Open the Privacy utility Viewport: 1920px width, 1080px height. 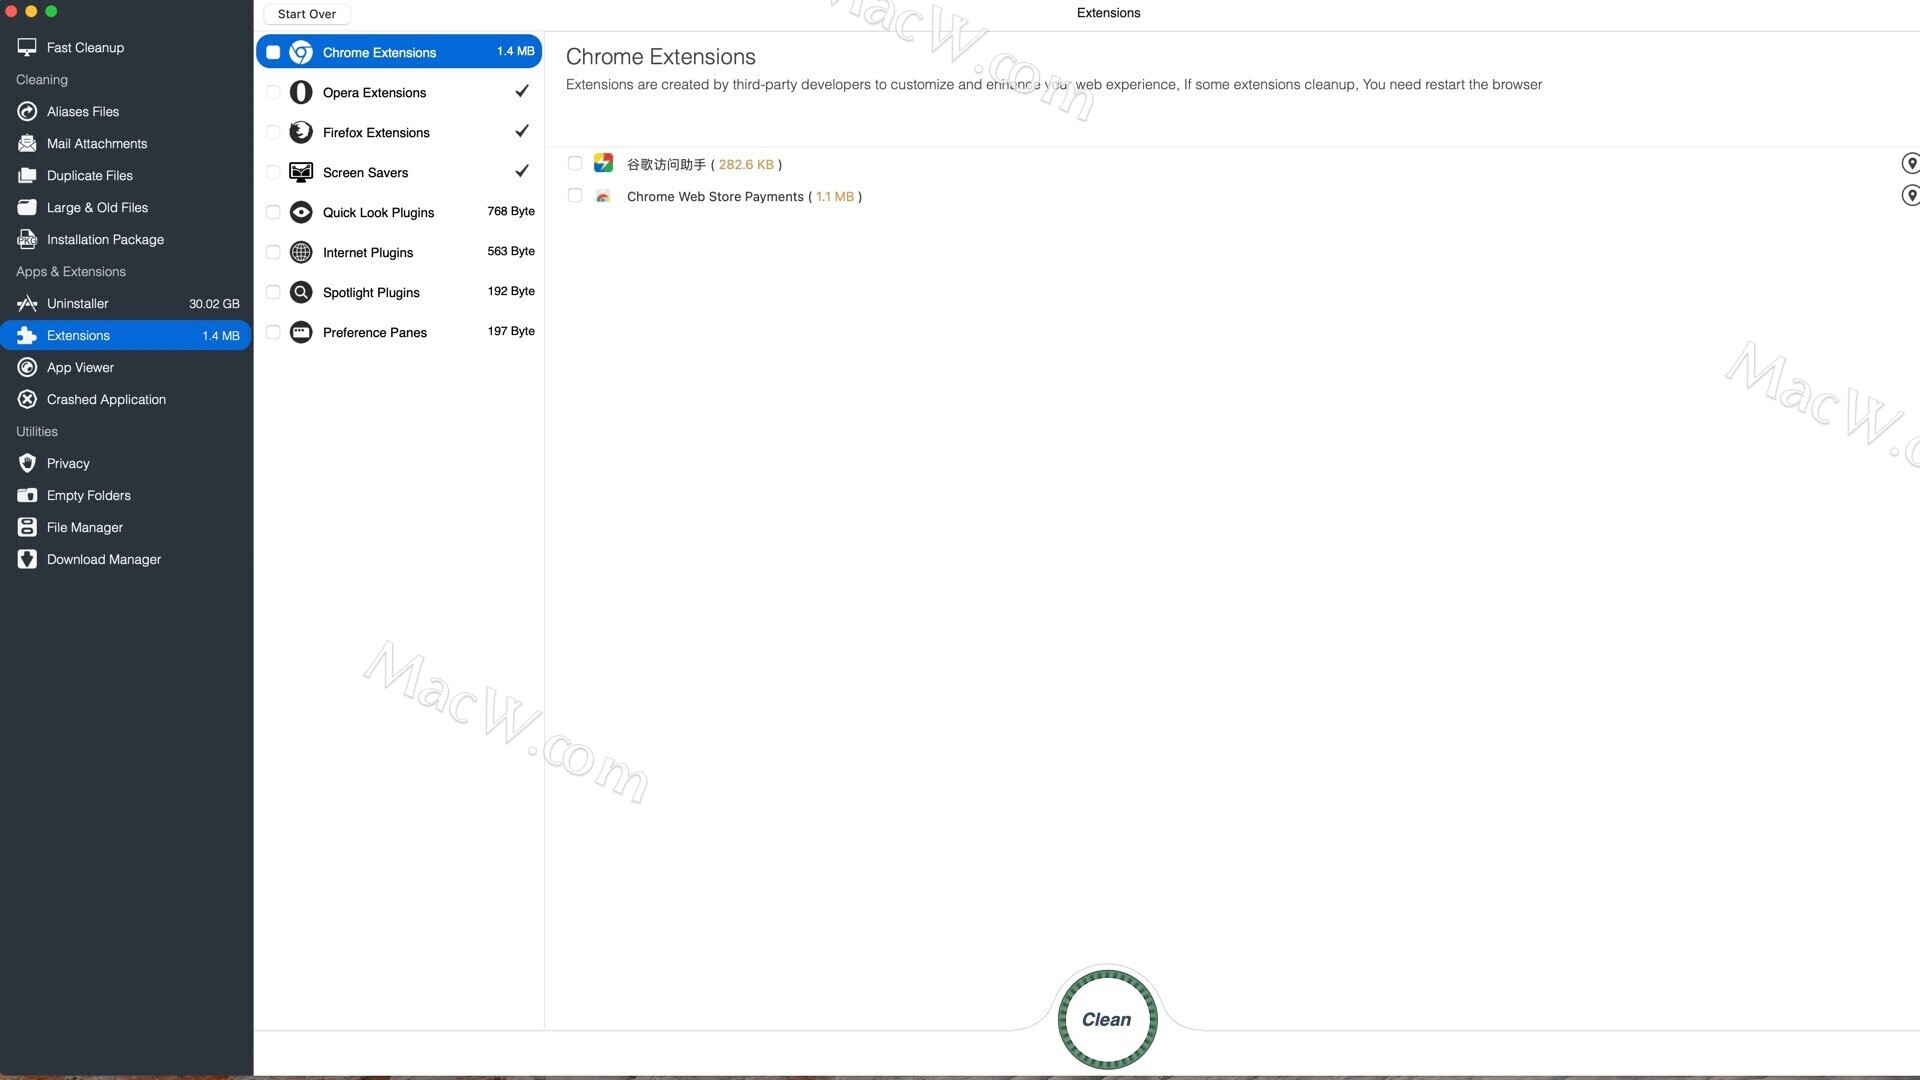(x=126, y=463)
